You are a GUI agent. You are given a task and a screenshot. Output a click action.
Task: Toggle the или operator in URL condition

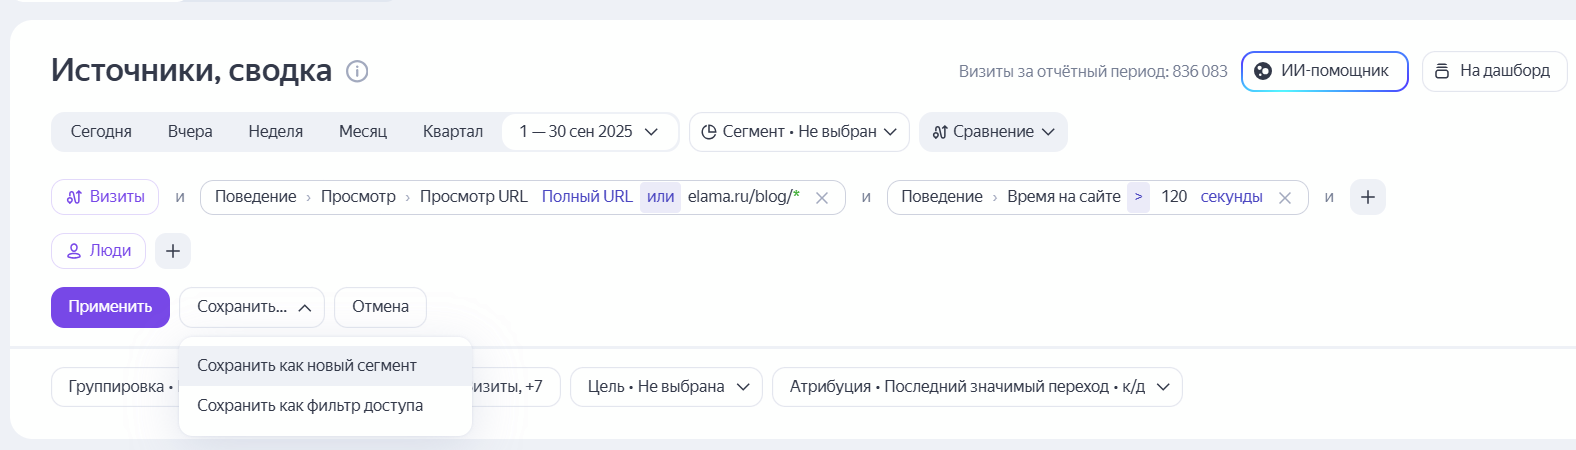660,197
